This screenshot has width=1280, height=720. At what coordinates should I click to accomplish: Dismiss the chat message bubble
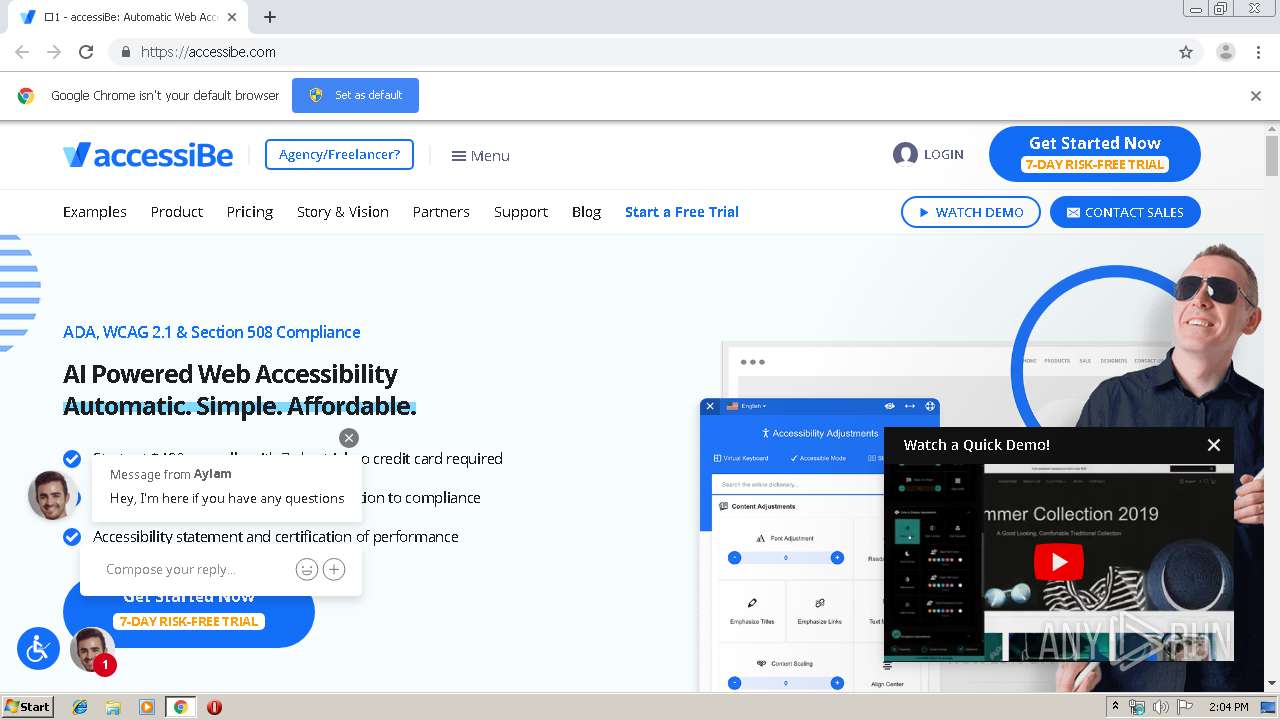(348, 438)
